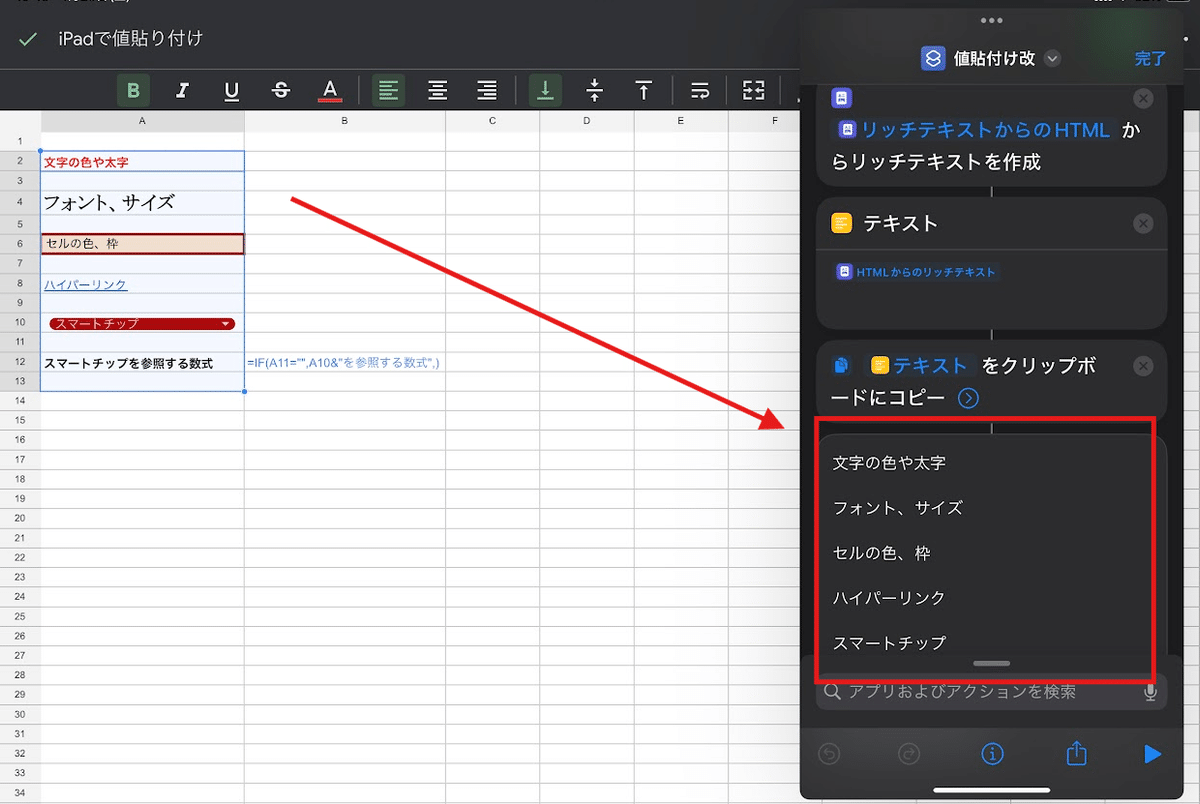Image resolution: width=1200 pixels, height=804 pixels.
Task: Open the 'ハイパーリンク' link in cell A8
Action: pos(85,285)
